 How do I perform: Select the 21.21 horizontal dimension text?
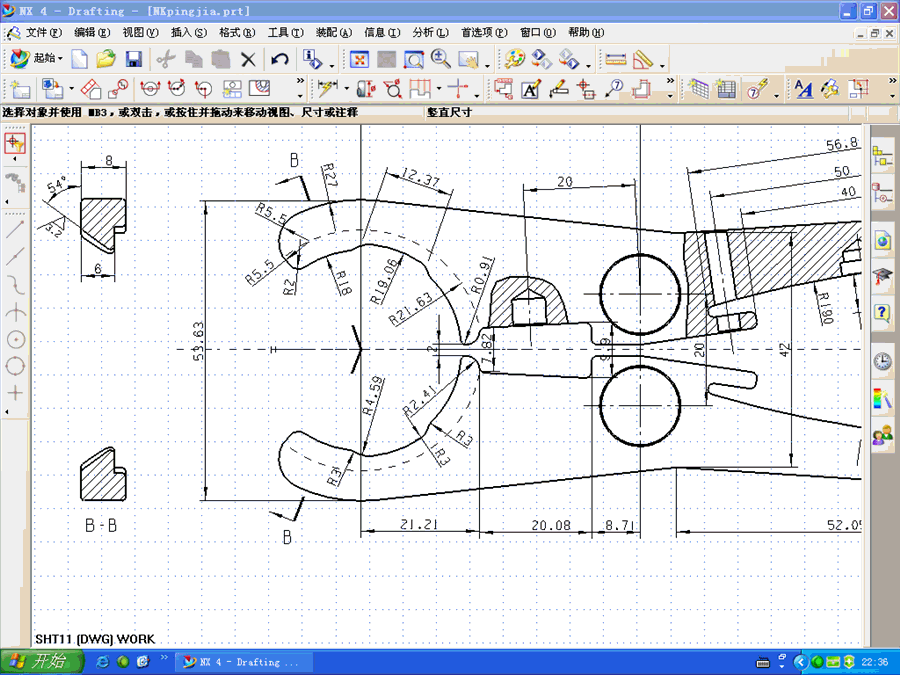coord(418,525)
